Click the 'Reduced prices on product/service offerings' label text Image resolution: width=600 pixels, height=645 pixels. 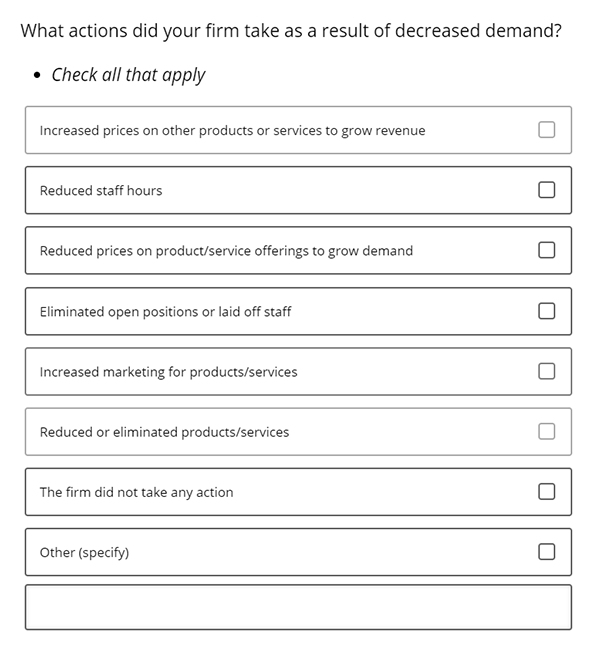[226, 251]
